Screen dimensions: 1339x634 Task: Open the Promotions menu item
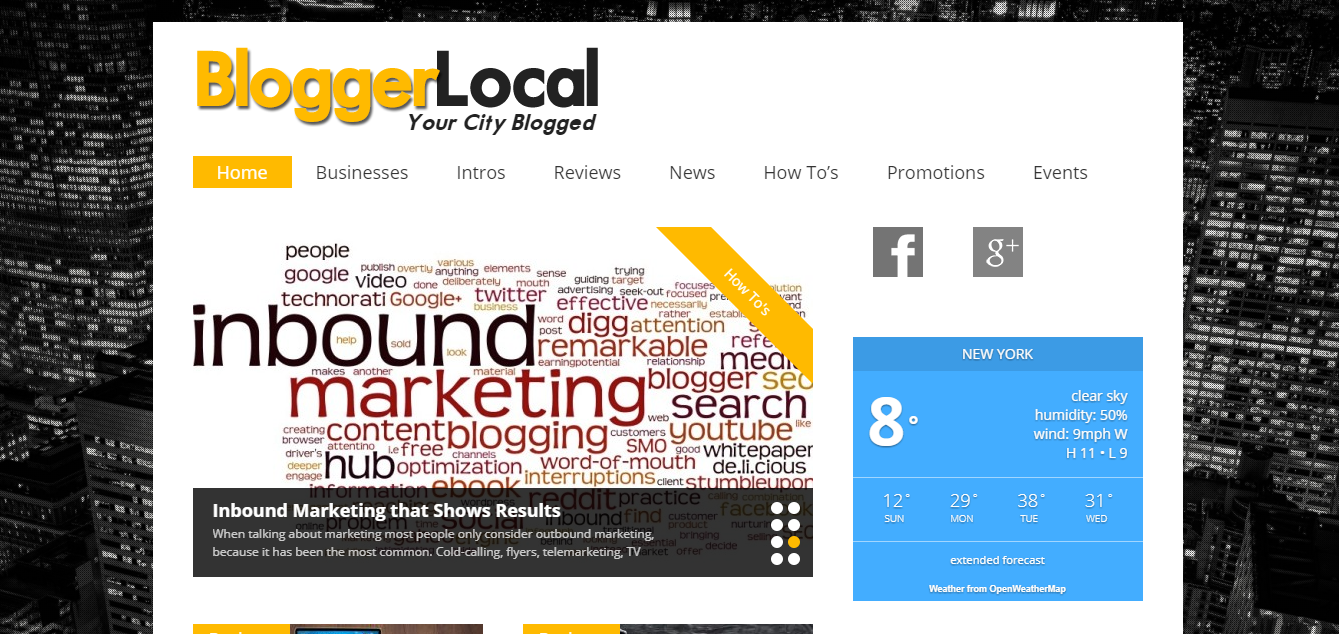pos(936,172)
